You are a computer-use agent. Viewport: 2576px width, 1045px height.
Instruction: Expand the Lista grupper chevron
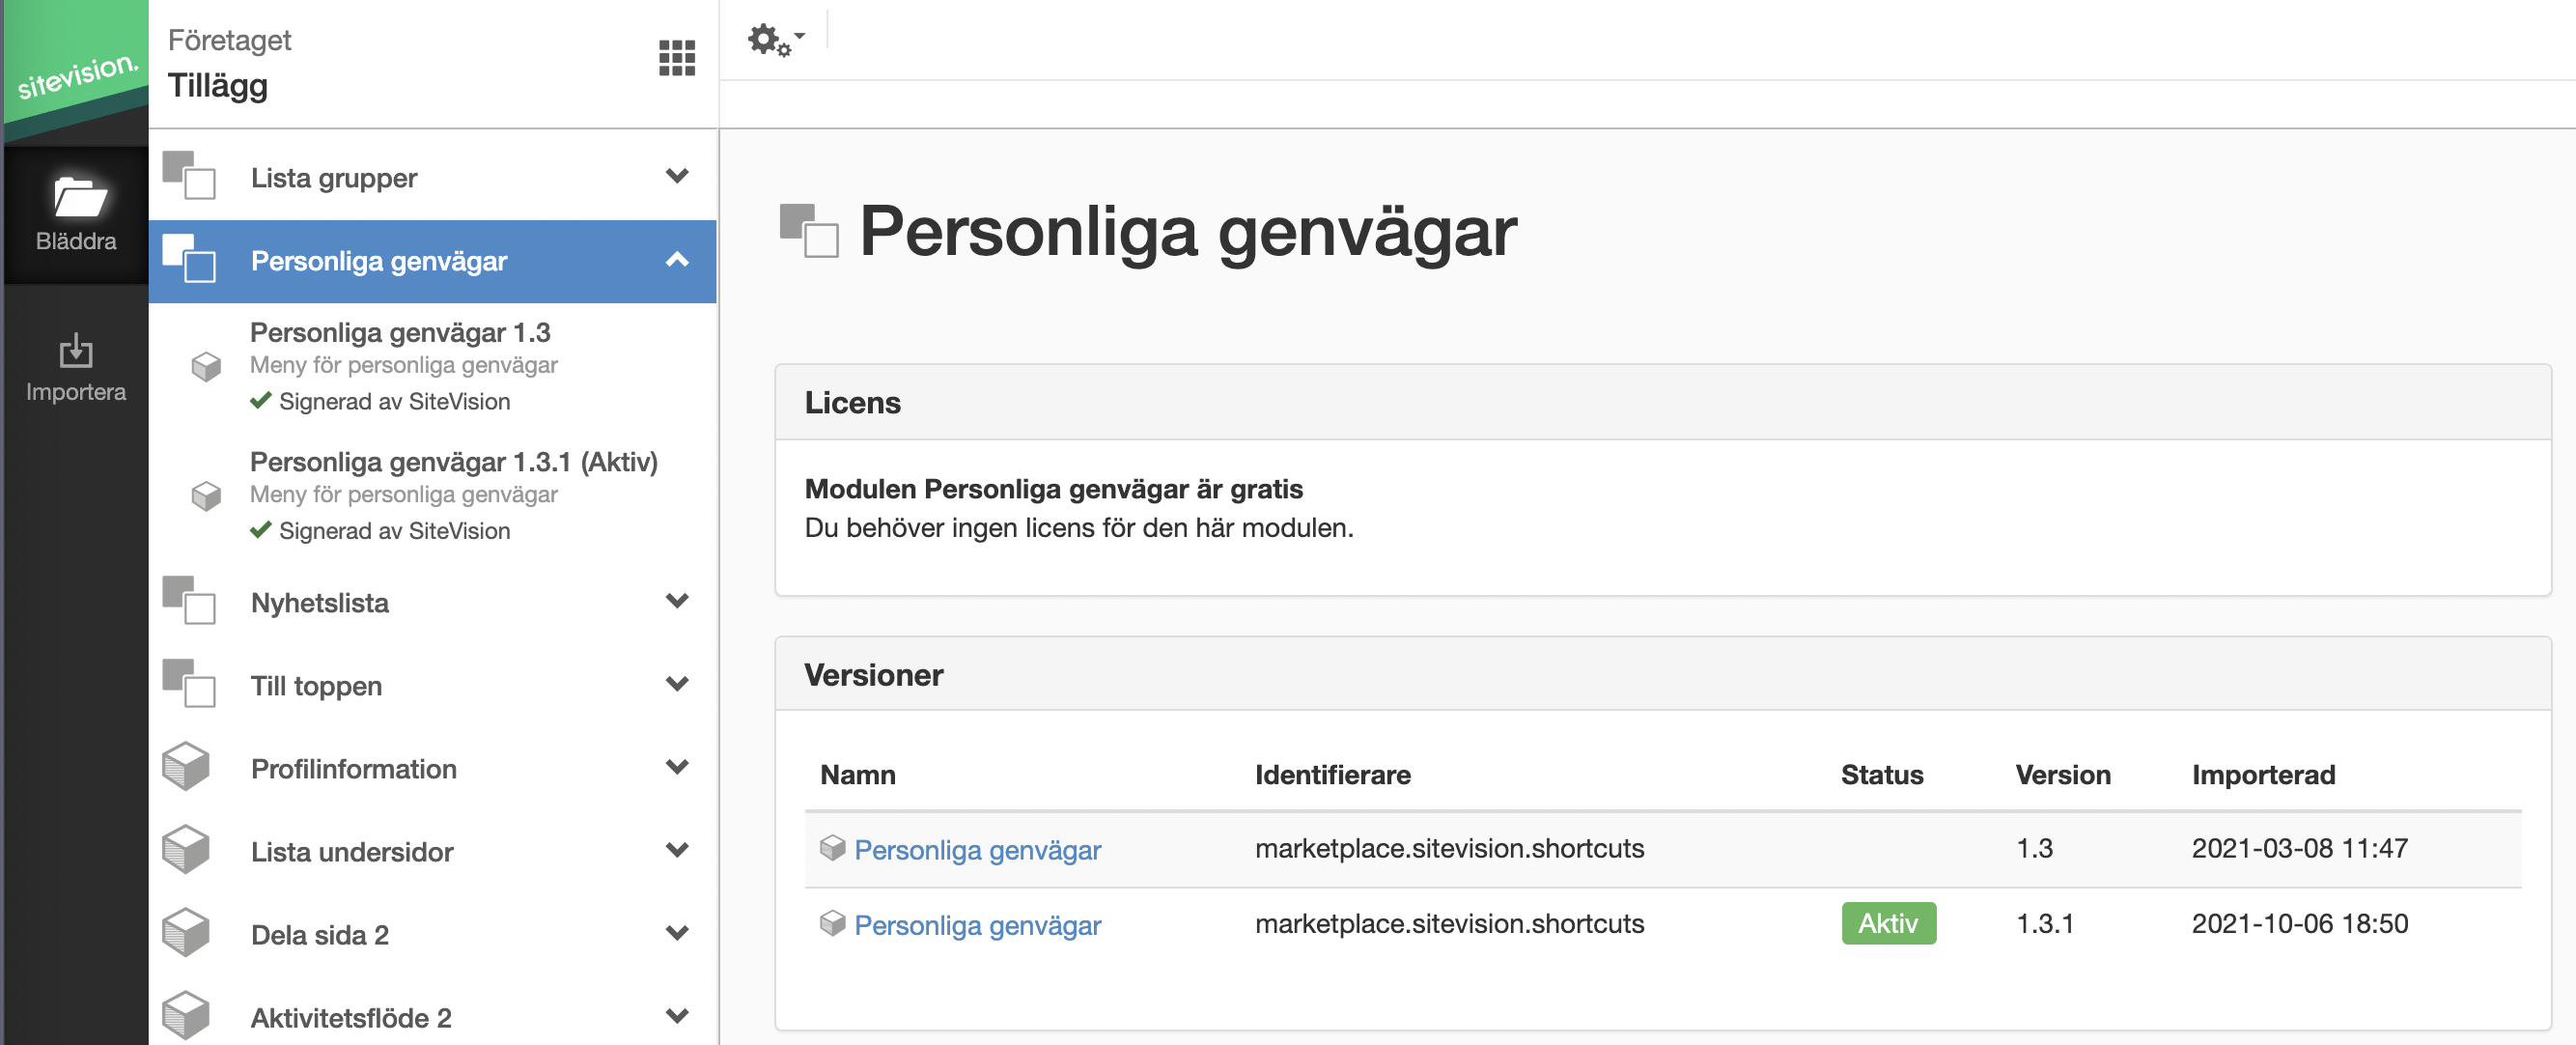click(677, 176)
